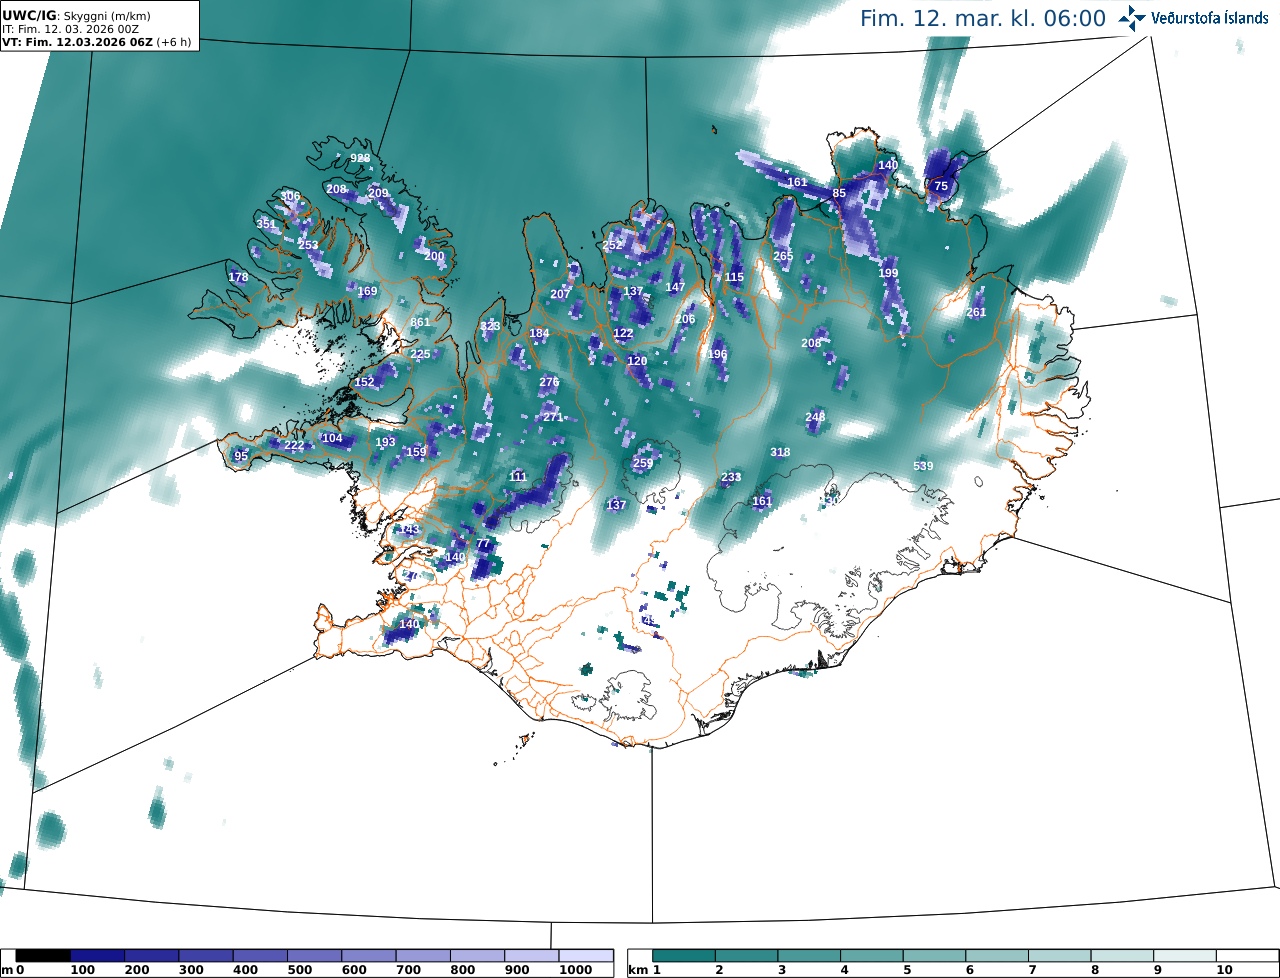
Task: Click the visibility value 77 on map
Action: 483,543
